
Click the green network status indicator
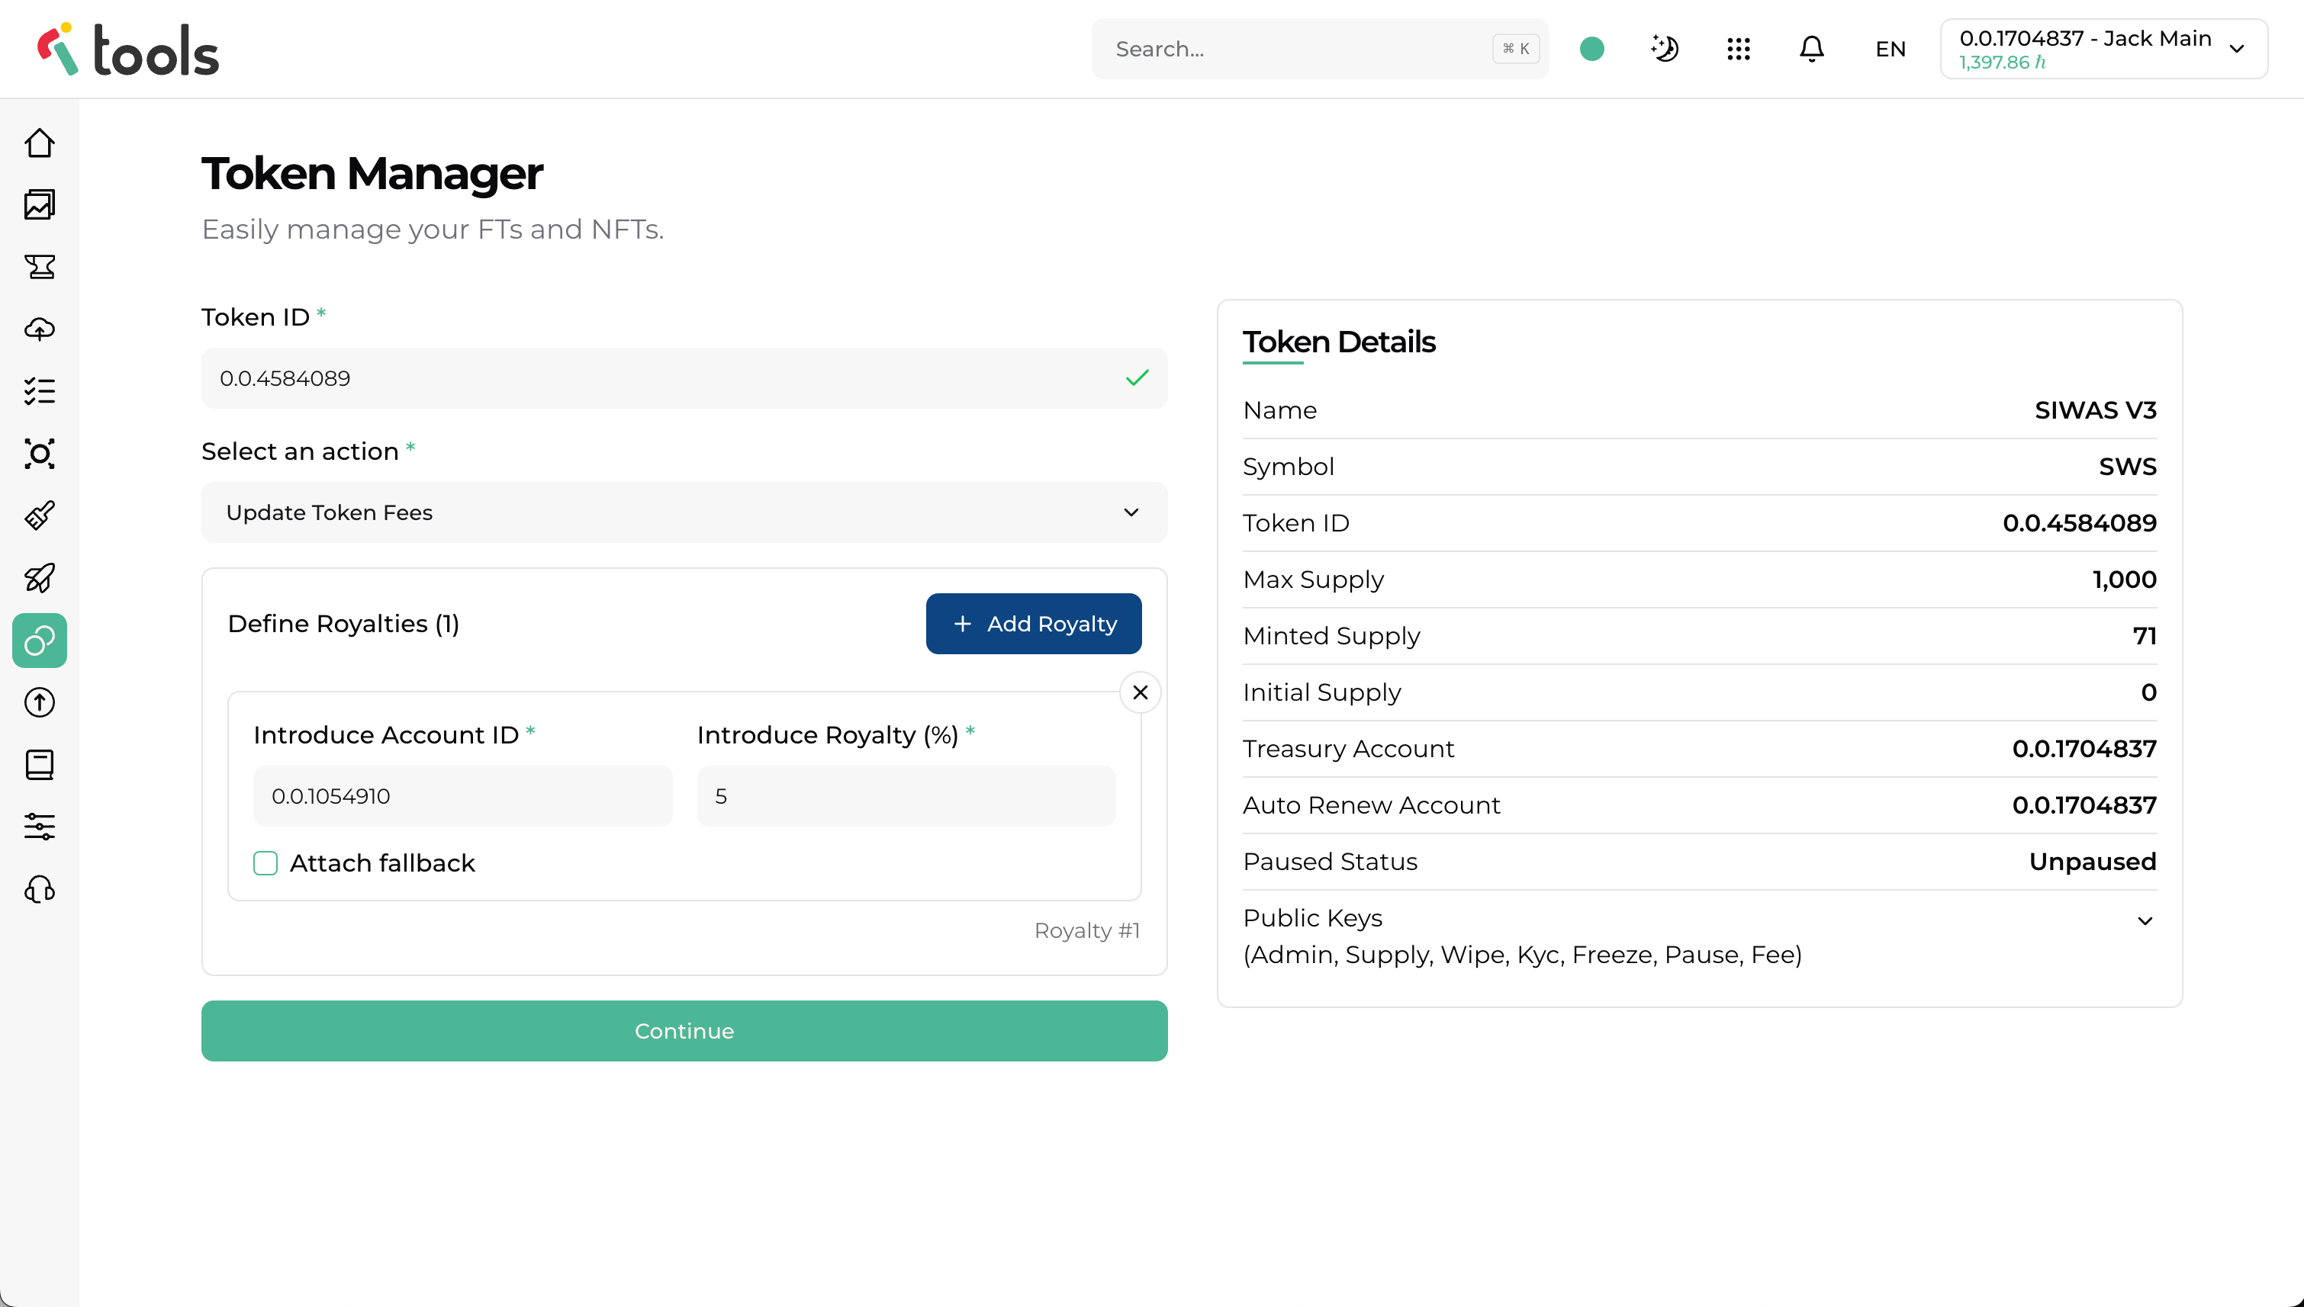(1592, 49)
